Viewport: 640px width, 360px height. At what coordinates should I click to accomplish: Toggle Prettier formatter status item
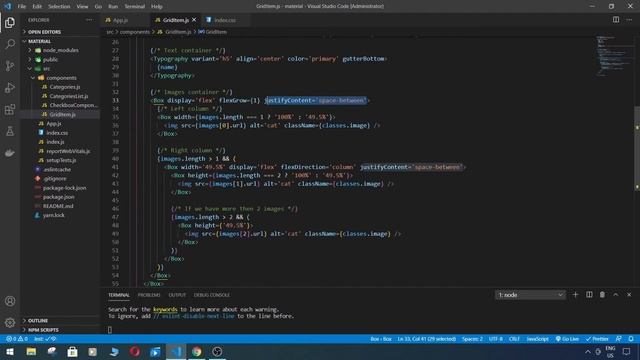coord(597,339)
